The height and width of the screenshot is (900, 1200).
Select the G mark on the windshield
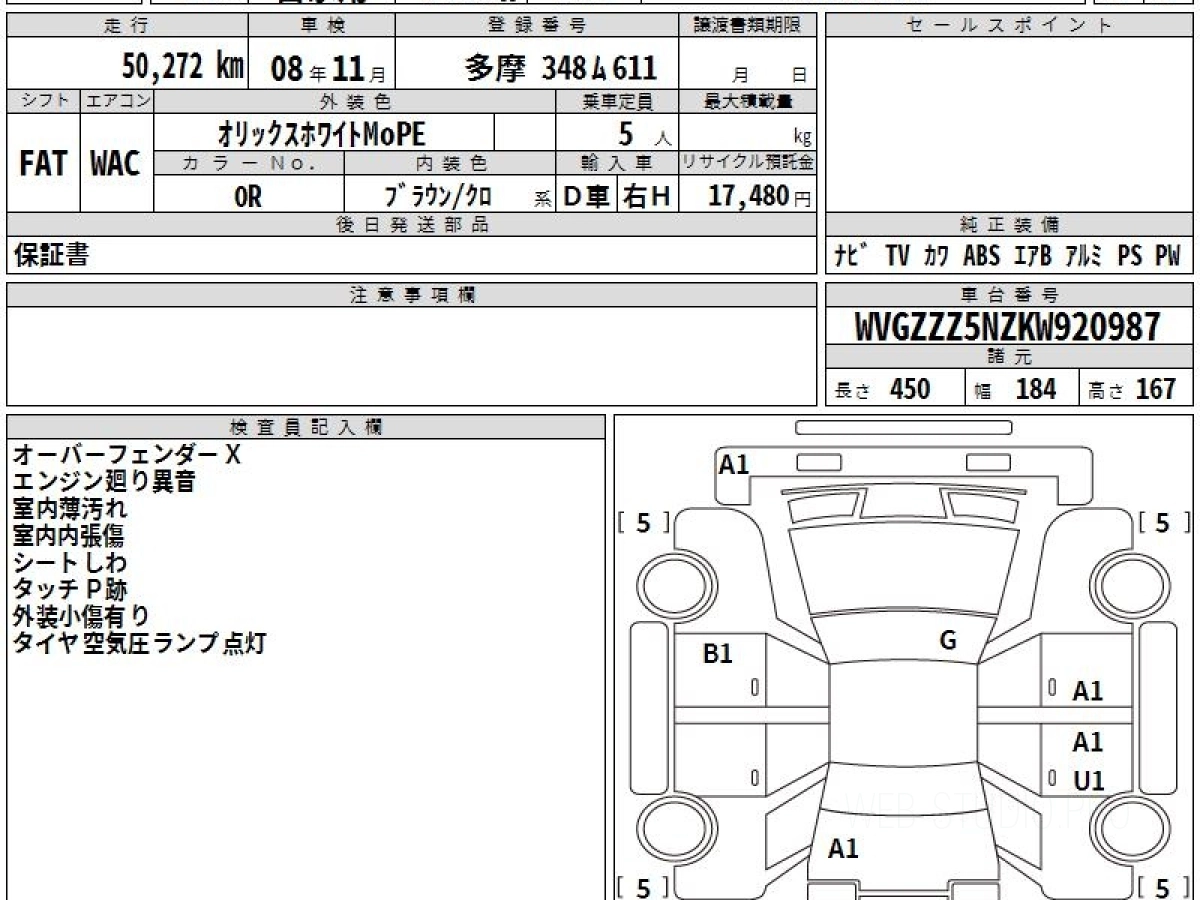pos(948,641)
